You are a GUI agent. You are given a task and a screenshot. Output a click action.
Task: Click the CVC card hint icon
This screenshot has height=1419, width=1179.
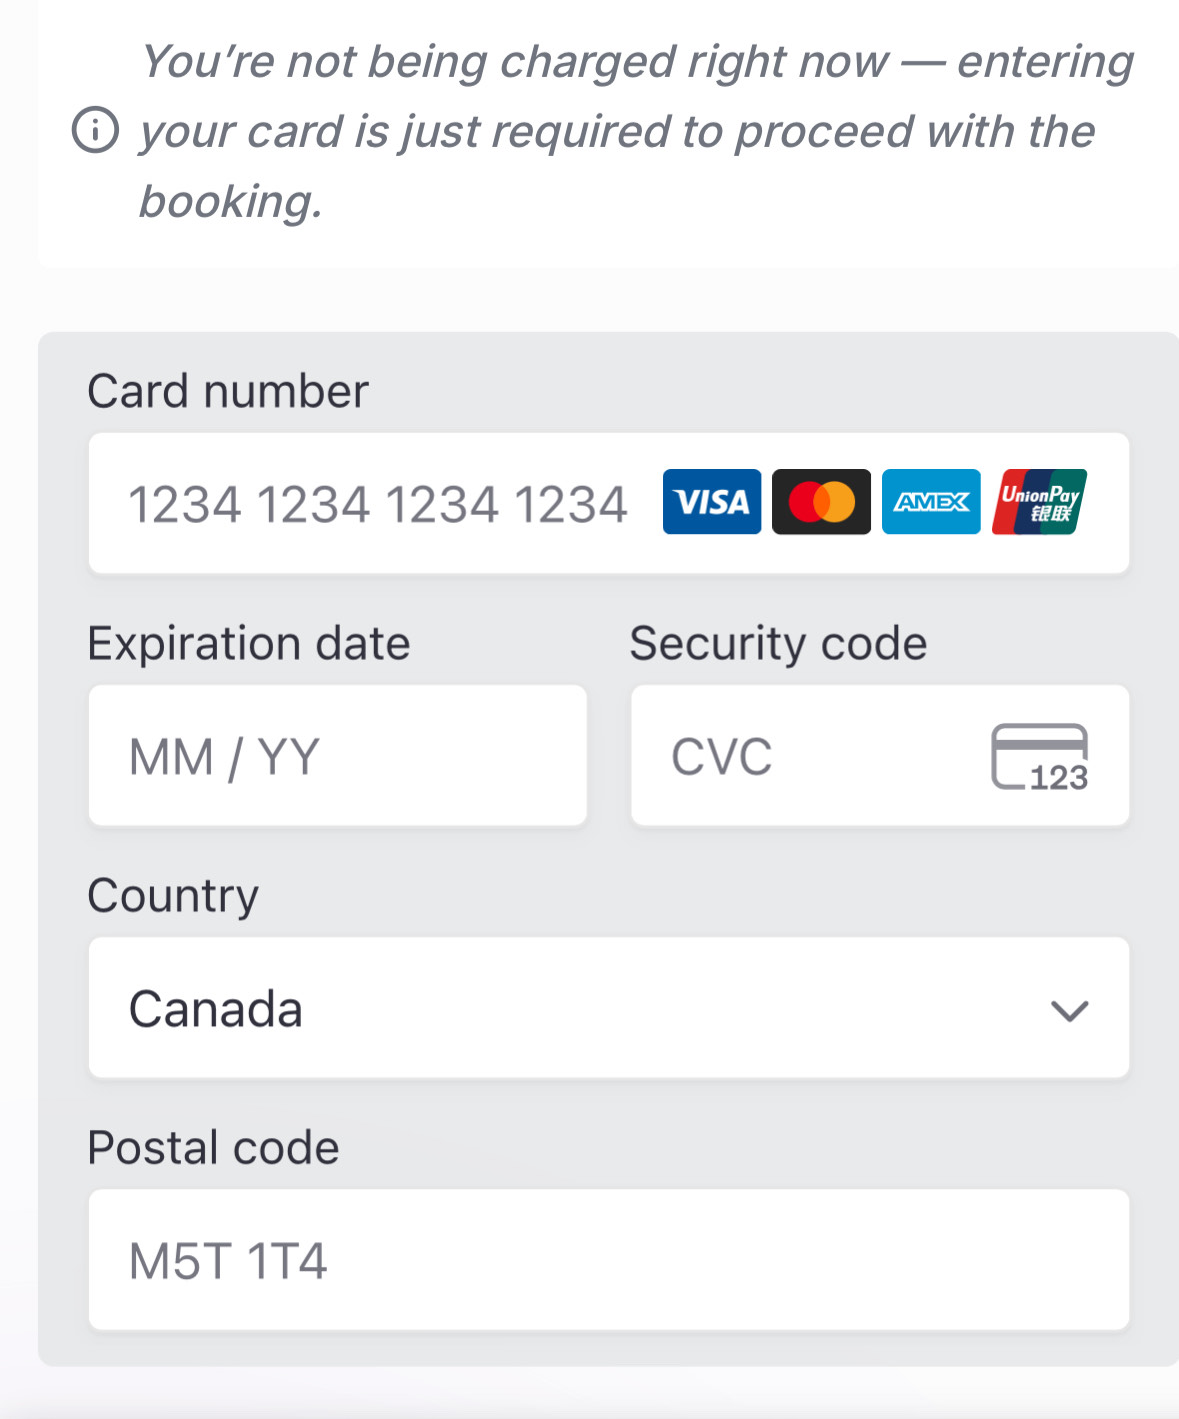(x=1039, y=757)
